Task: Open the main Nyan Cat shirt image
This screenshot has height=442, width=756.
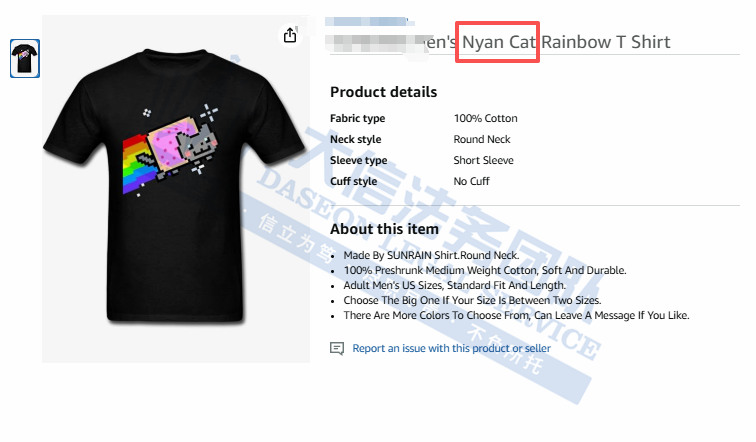Action: 176,188
